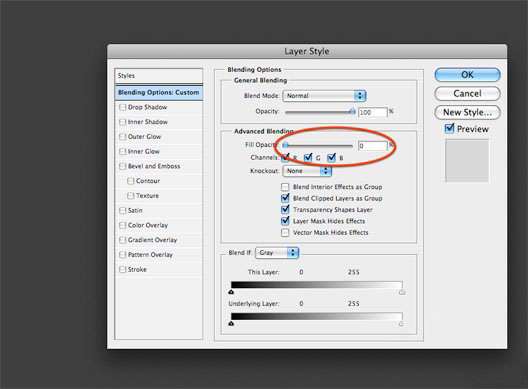Open the Blend Mode Normal dropdown
Screen dimensions: 528x389
tap(324, 96)
